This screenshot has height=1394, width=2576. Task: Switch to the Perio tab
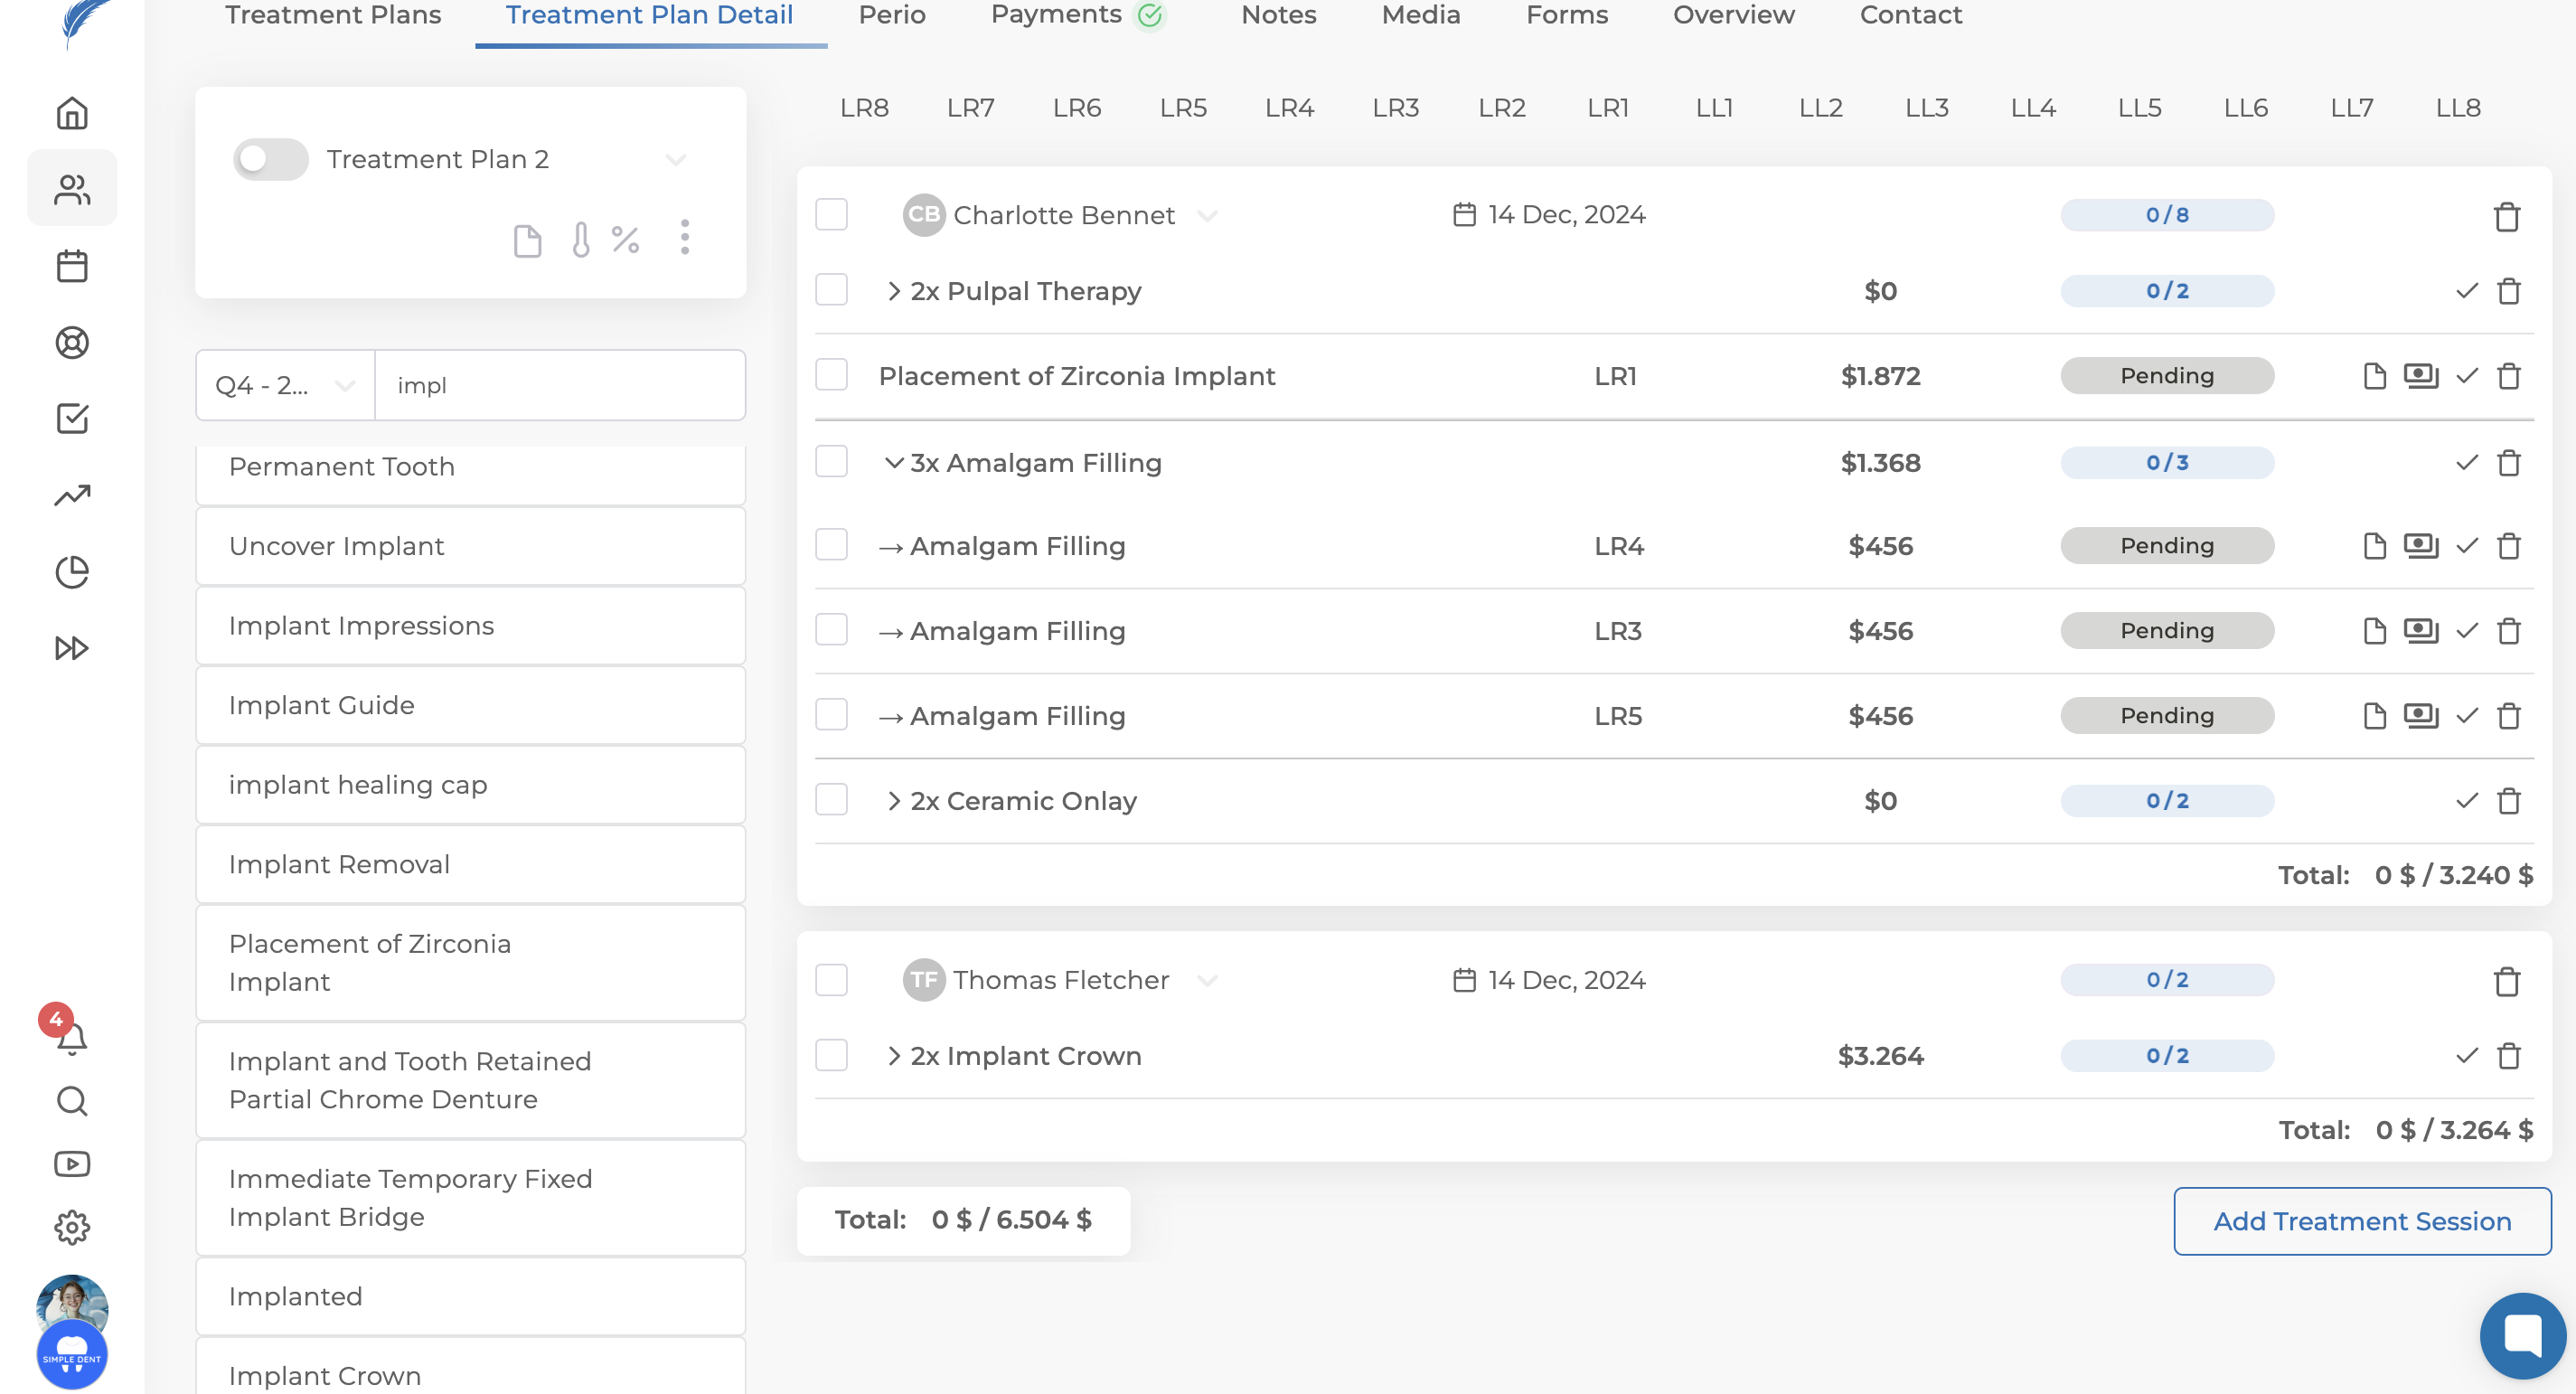click(891, 16)
